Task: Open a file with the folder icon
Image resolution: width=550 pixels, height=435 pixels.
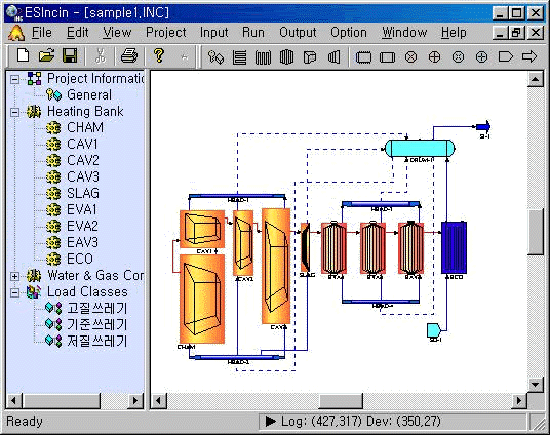Action: tap(46, 56)
